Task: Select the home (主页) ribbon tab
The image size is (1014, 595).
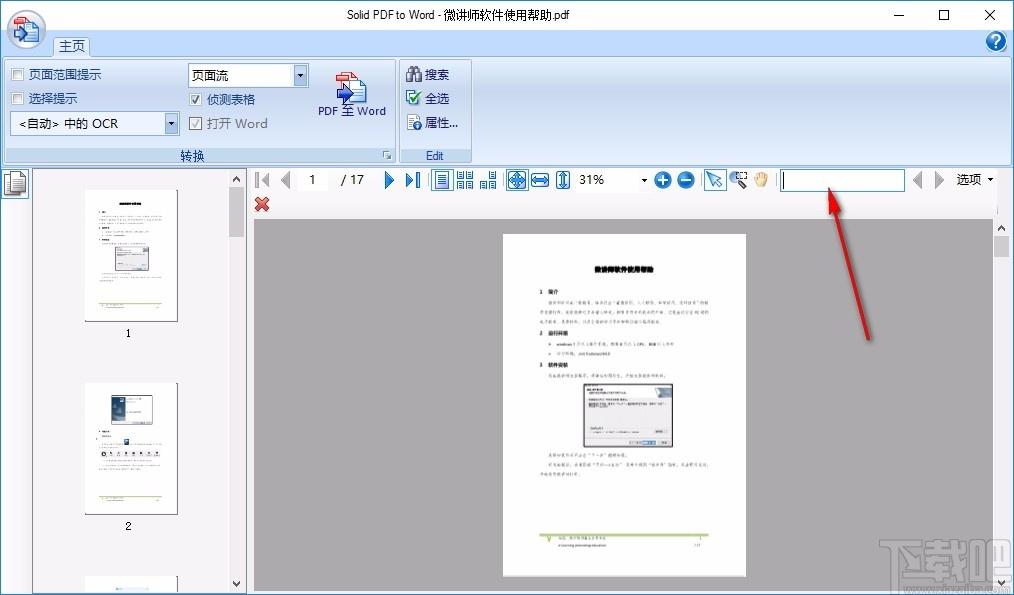Action: pyautogui.click(x=72, y=46)
